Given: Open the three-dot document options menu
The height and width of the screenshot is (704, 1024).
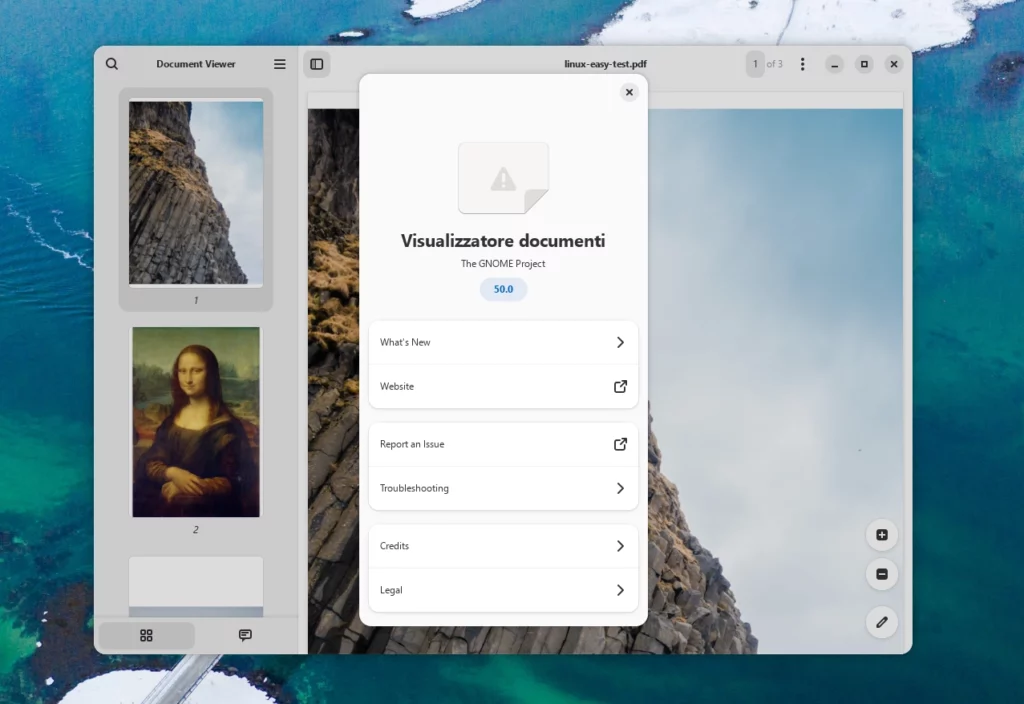Looking at the screenshot, I should (x=803, y=64).
